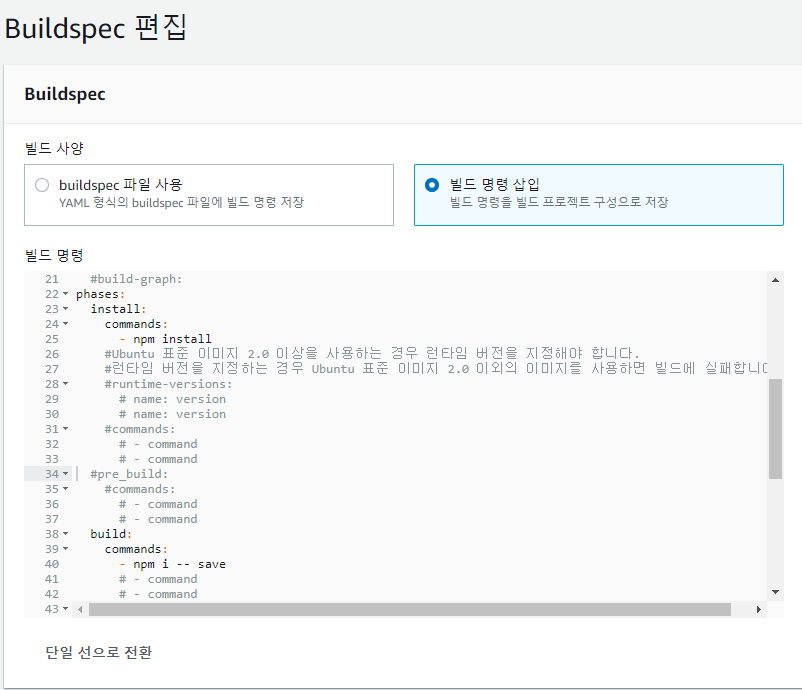The height and width of the screenshot is (690, 802).
Task: Collapse the #commands fold arrow on line 31
Action: tap(65, 429)
